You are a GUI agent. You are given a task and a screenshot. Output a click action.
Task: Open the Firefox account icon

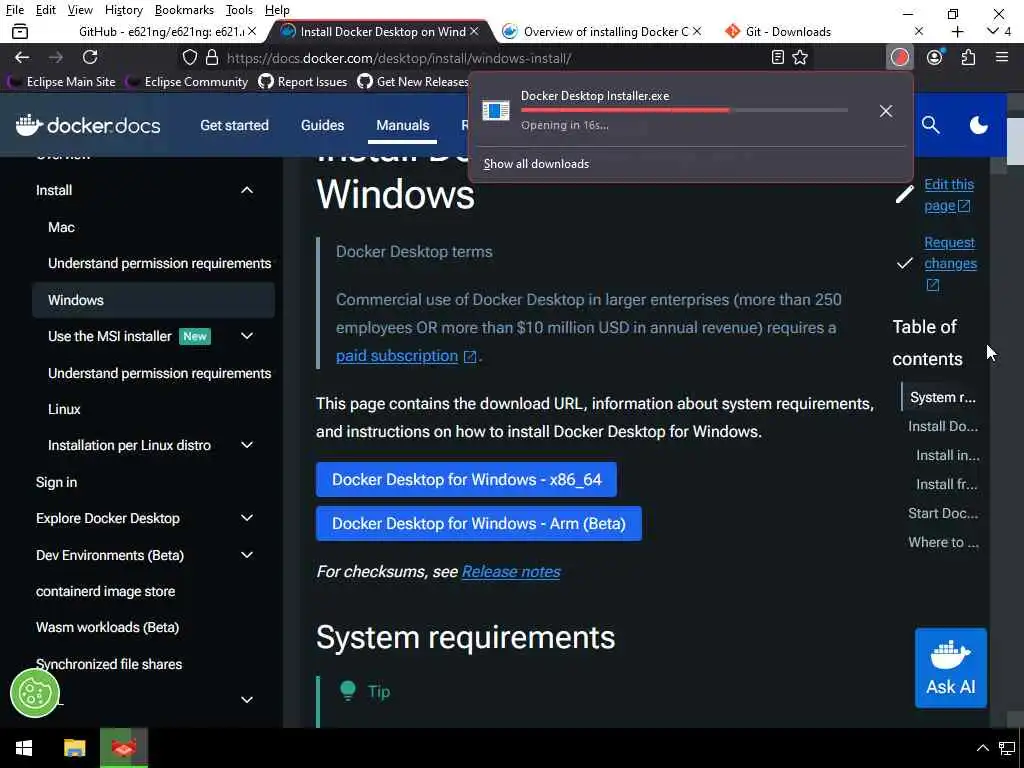[935, 57]
